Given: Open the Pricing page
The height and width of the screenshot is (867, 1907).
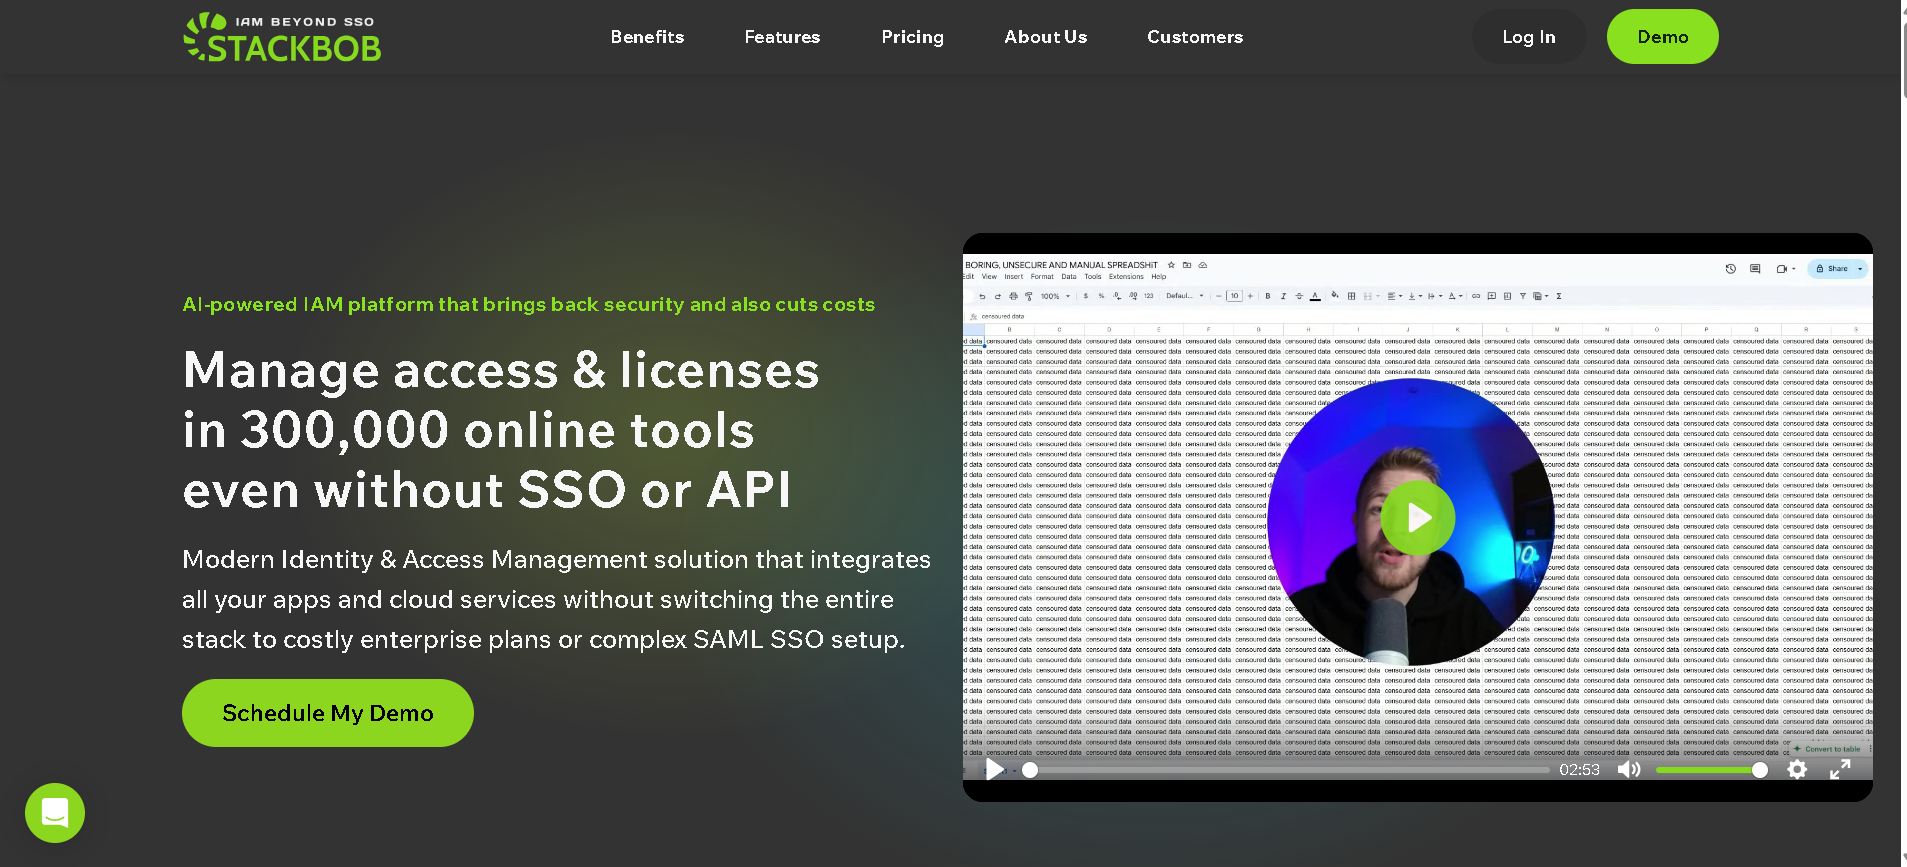Looking at the screenshot, I should tap(912, 37).
